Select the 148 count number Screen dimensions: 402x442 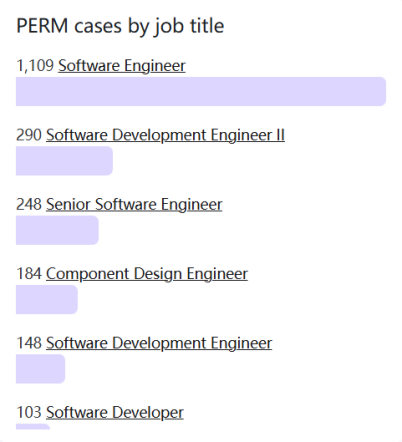pyautogui.click(x=29, y=343)
